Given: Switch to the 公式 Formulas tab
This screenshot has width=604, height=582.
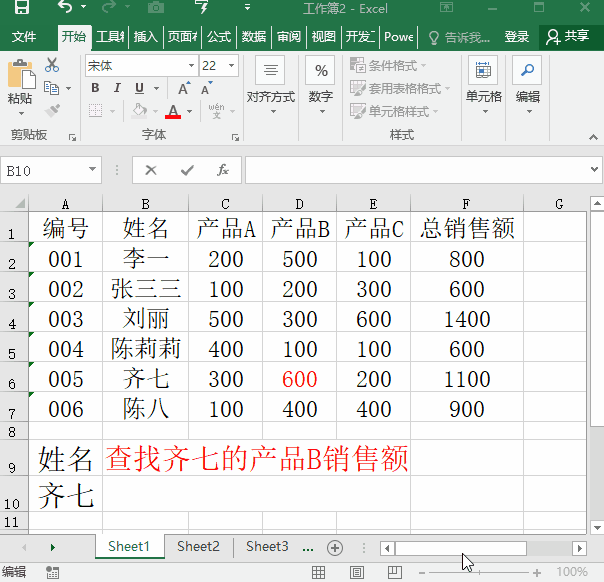Looking at the screenshot, I should 219,37.
